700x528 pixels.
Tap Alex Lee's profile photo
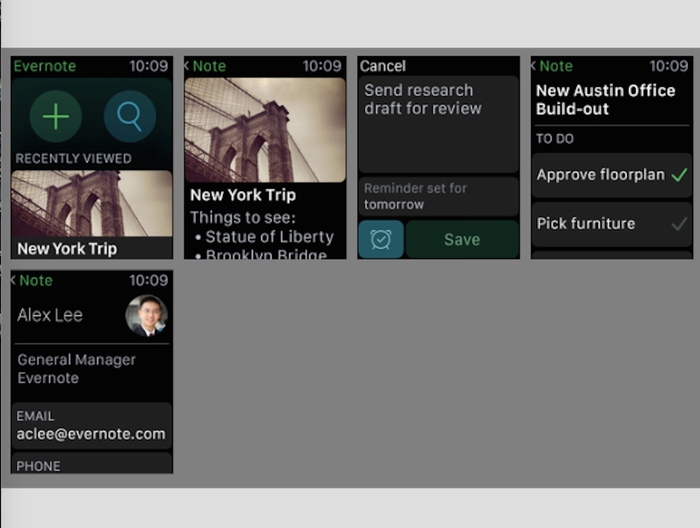point(146,315)
